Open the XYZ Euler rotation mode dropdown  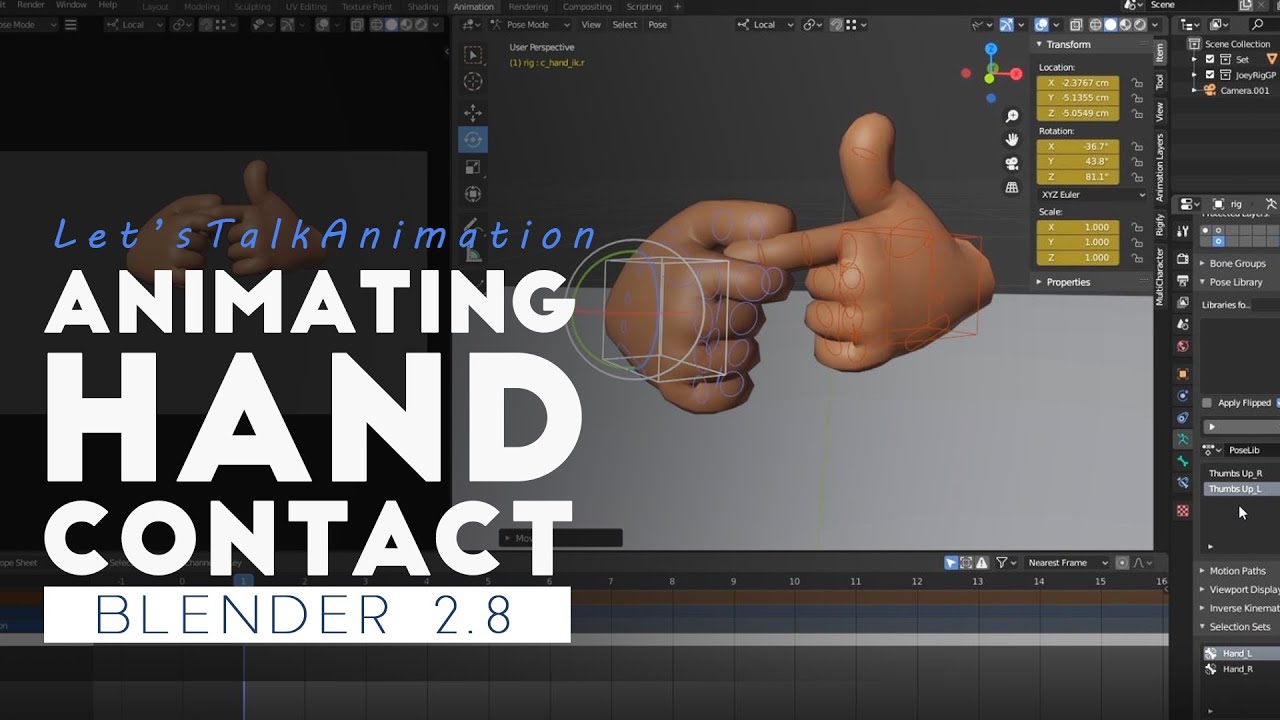(1091, 195)
